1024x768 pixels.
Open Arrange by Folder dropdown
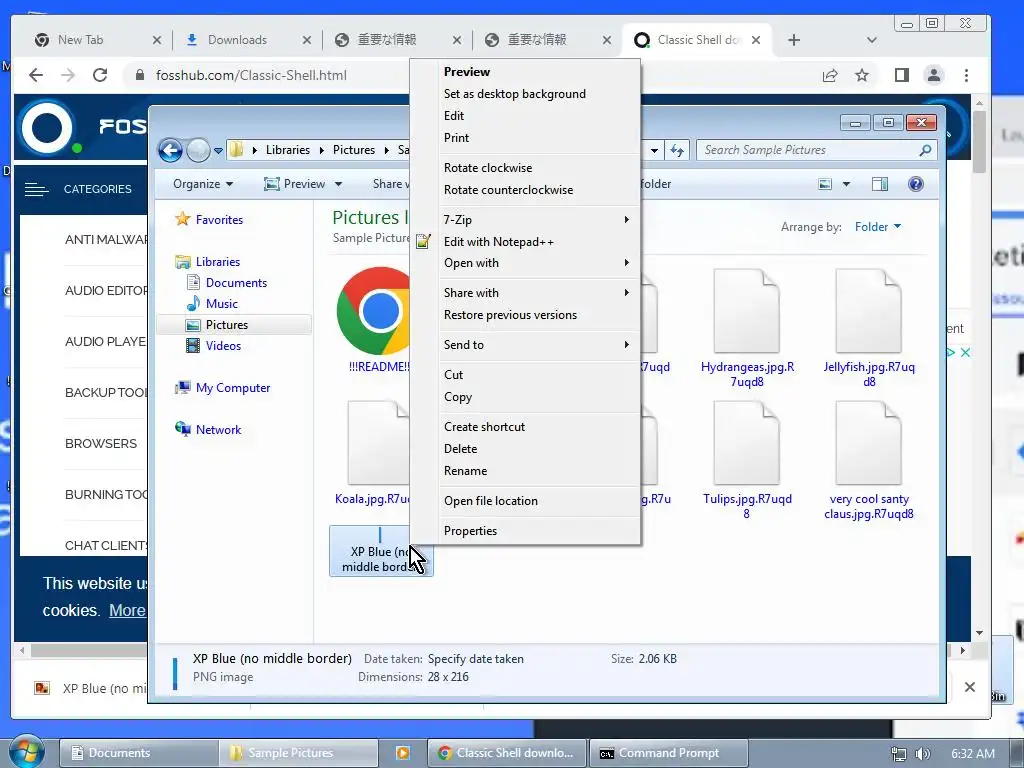click(x=878, y=227)
